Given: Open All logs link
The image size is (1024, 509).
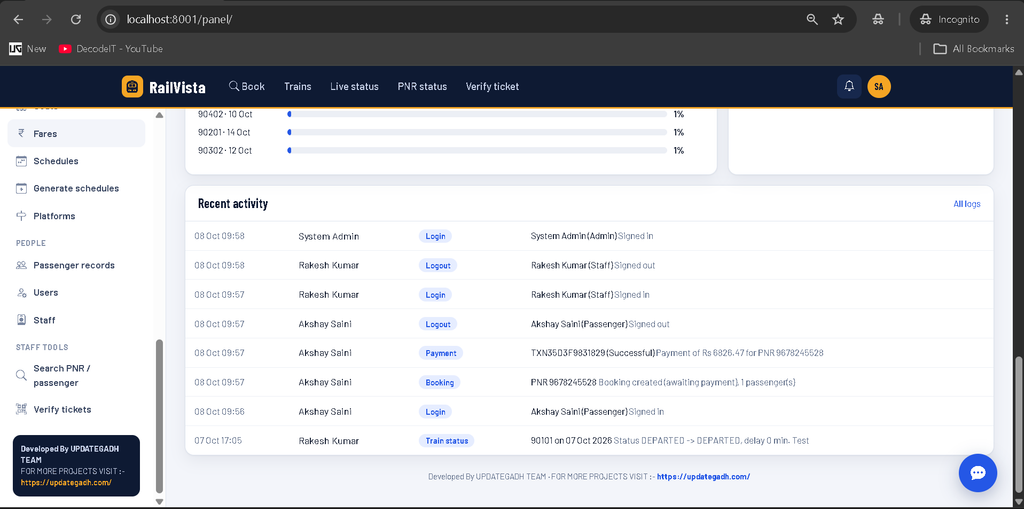Looking at the screenshot, I should [x=967, y=204].
